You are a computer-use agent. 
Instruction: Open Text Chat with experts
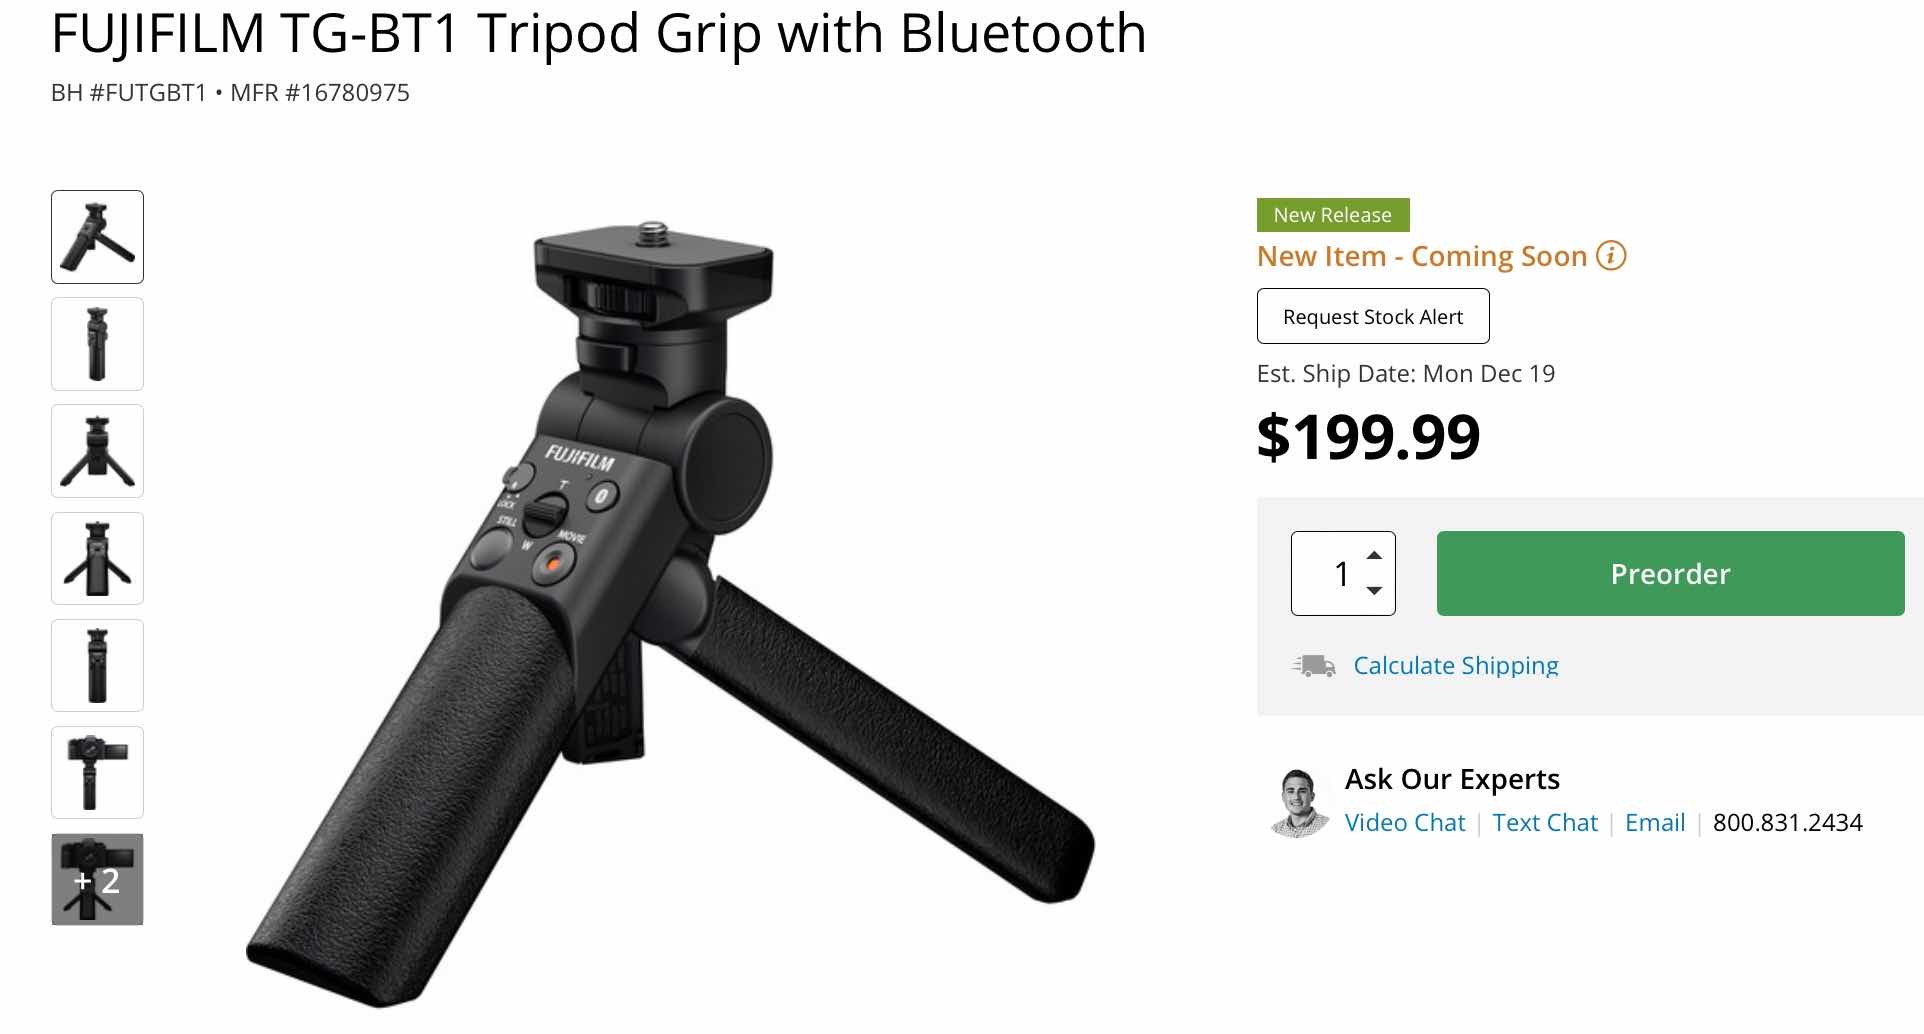tap(1545, 823)
